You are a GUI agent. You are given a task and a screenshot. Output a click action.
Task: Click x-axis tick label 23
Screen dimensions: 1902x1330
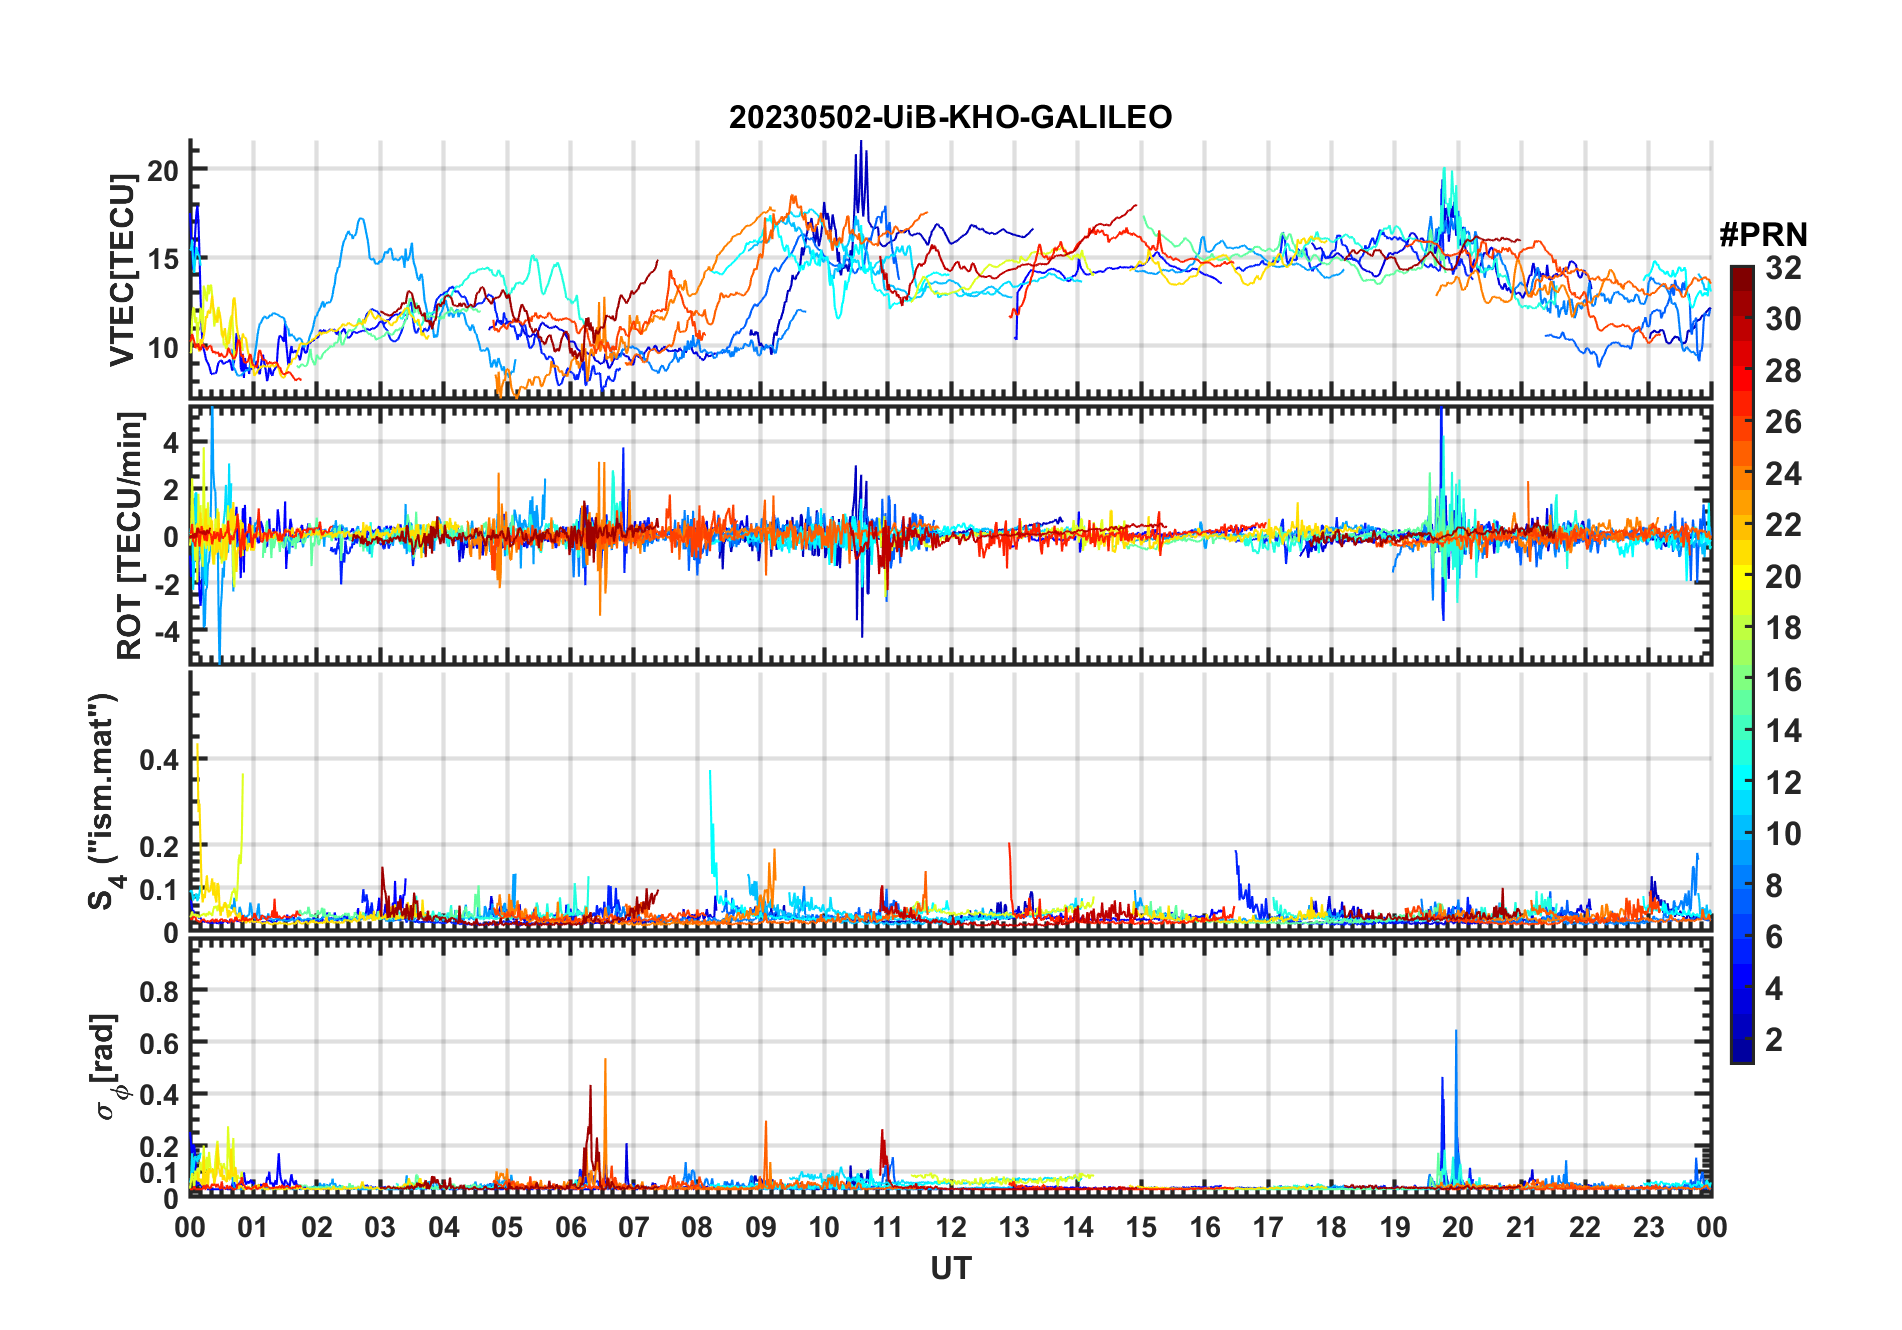tap(1648, 1227)
